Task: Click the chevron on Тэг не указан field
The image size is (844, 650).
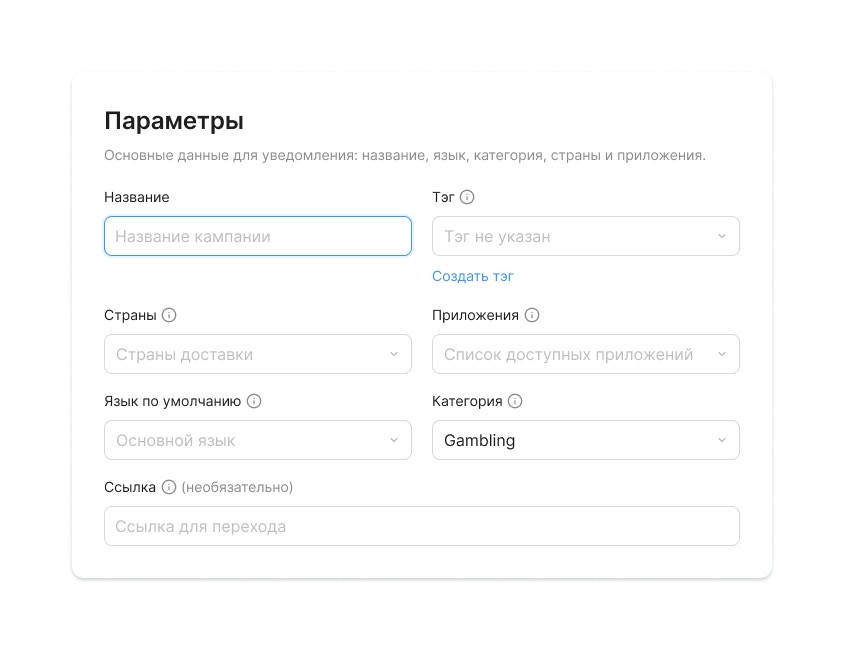Action: tap(722, 236)
